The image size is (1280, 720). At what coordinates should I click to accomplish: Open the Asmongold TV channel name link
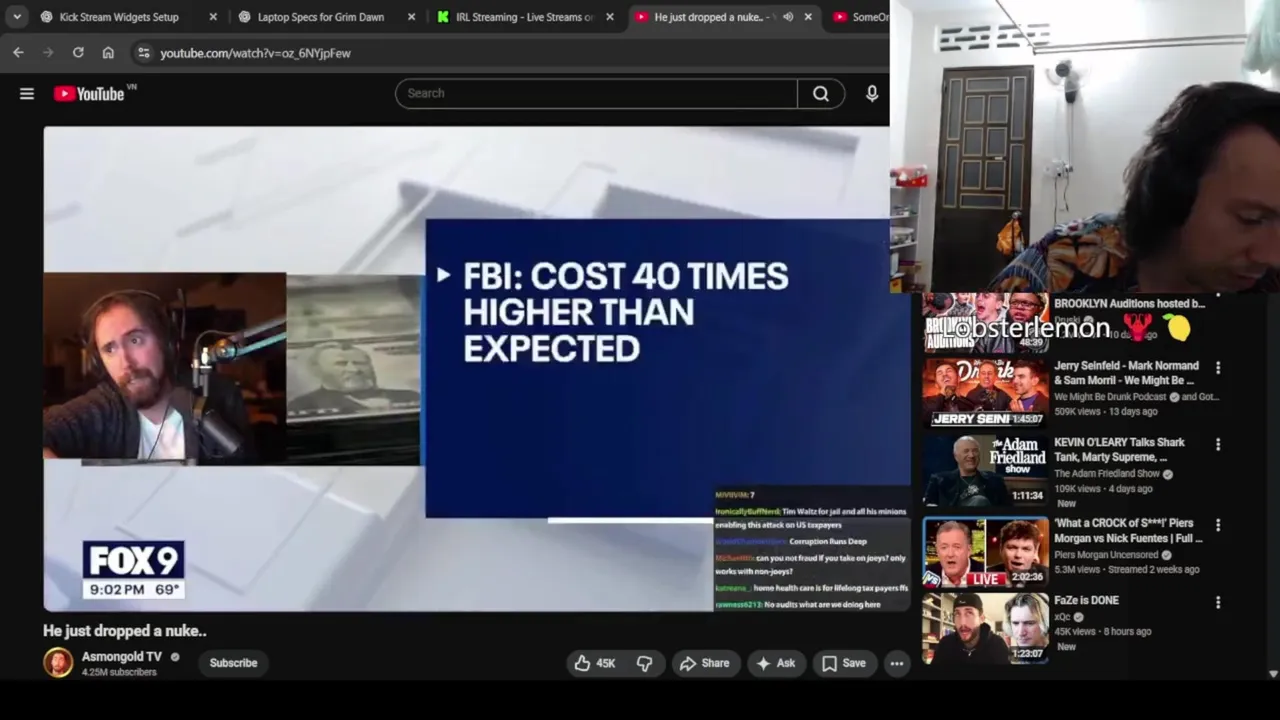121,656
